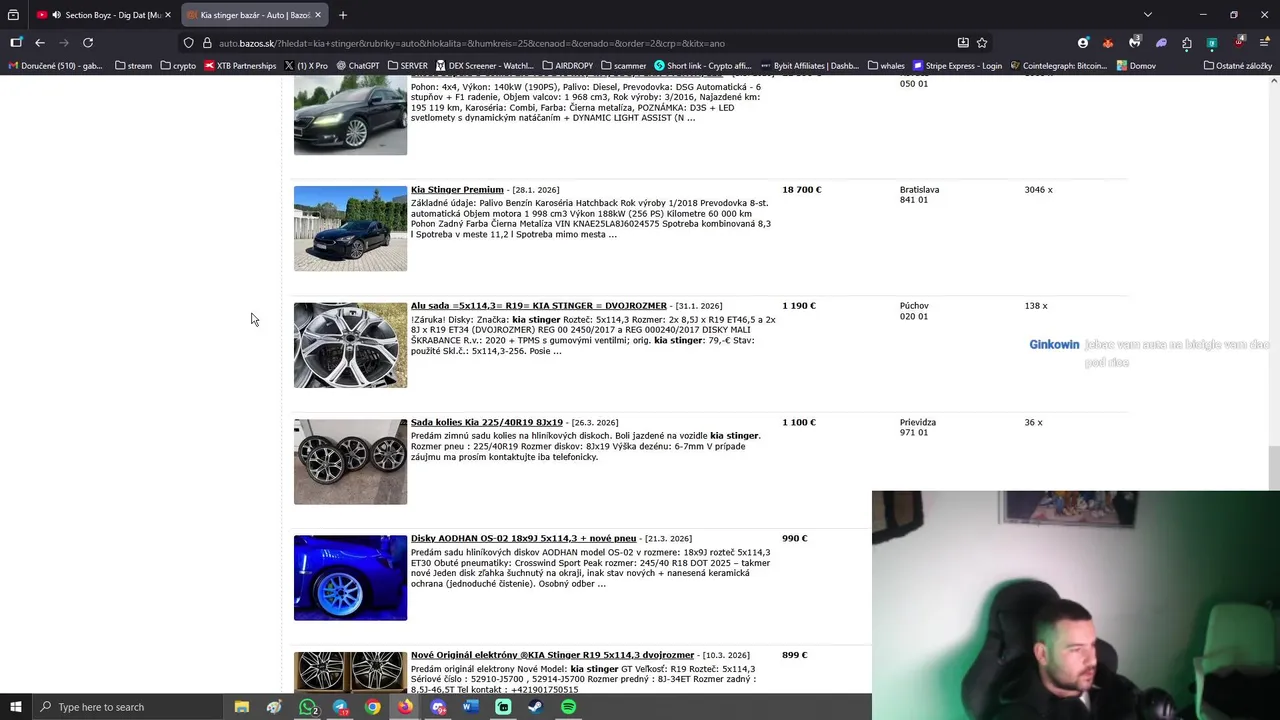The width and height of the screenshot is (1280, 720).
Task: Open the Windows Start menu
Action: click(x=15, y=707)
